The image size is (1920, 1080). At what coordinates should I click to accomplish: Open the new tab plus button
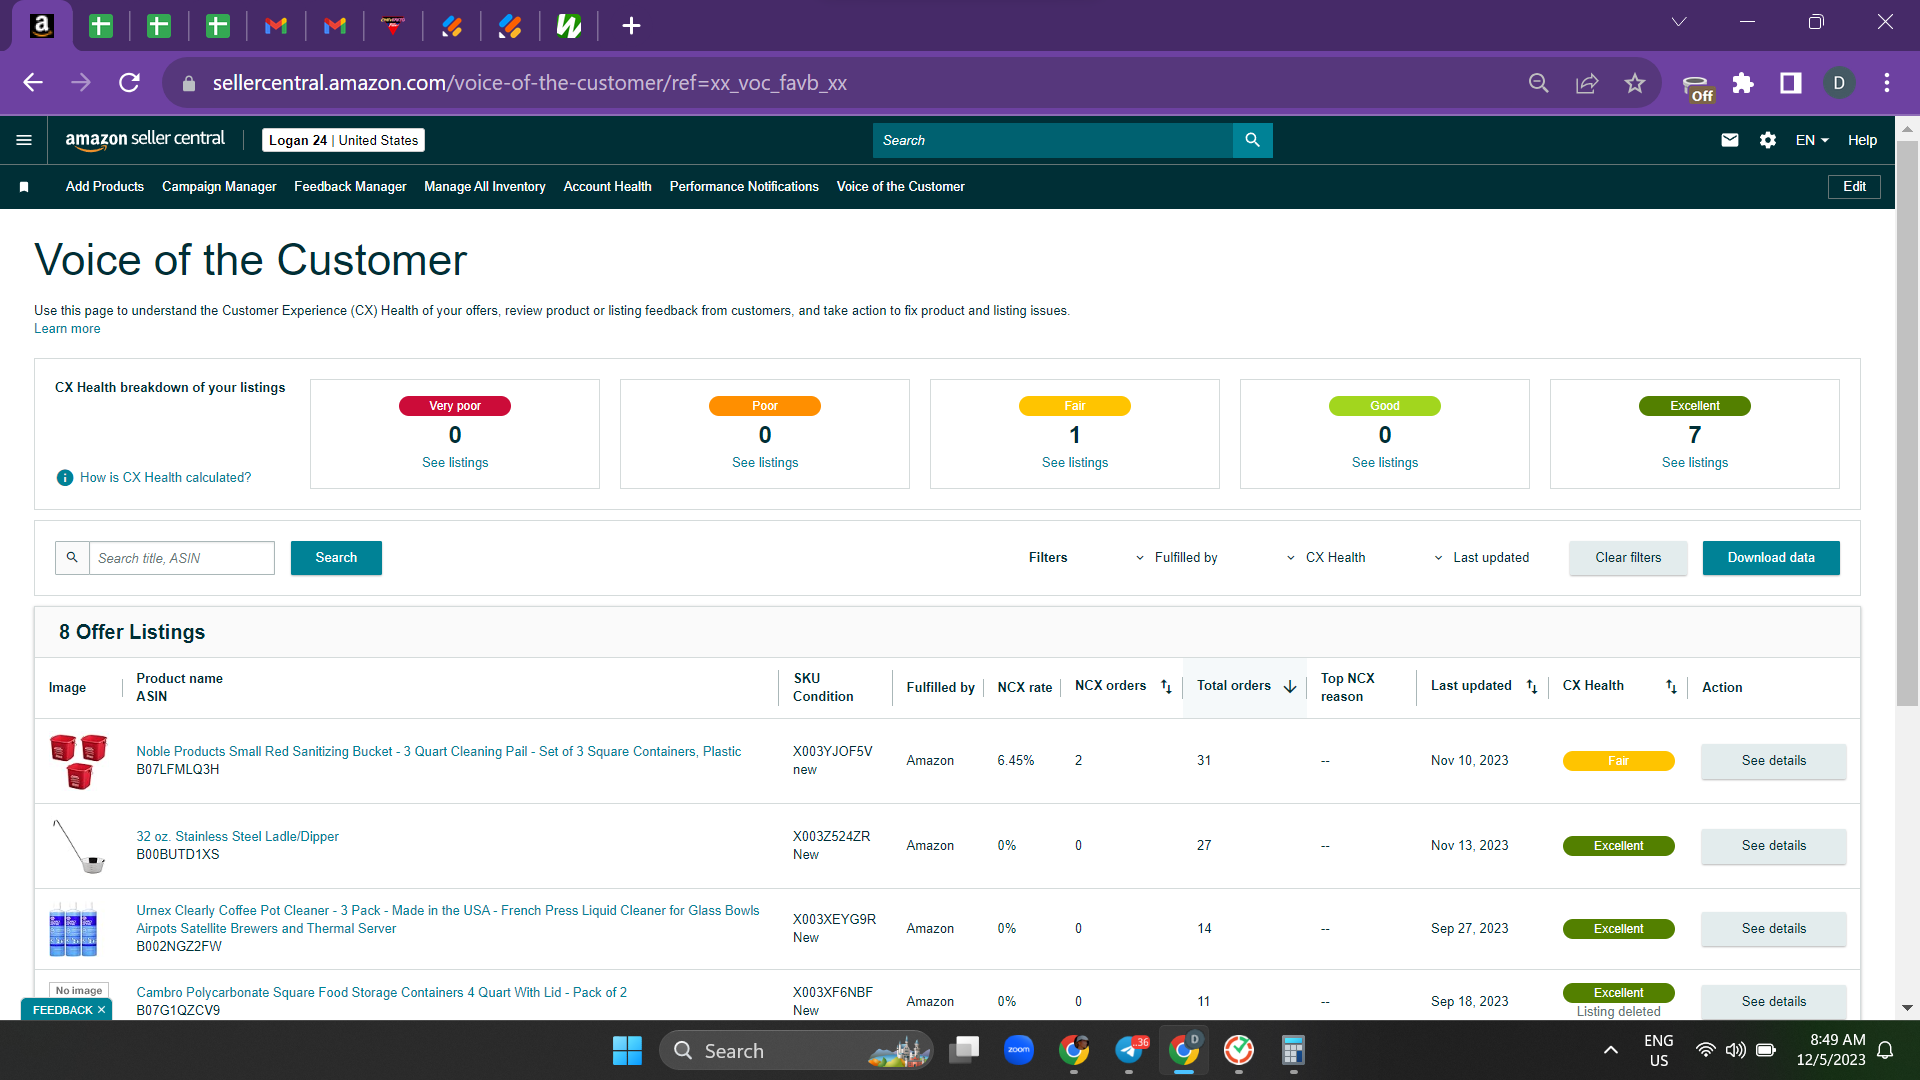[x=631, y=26]
